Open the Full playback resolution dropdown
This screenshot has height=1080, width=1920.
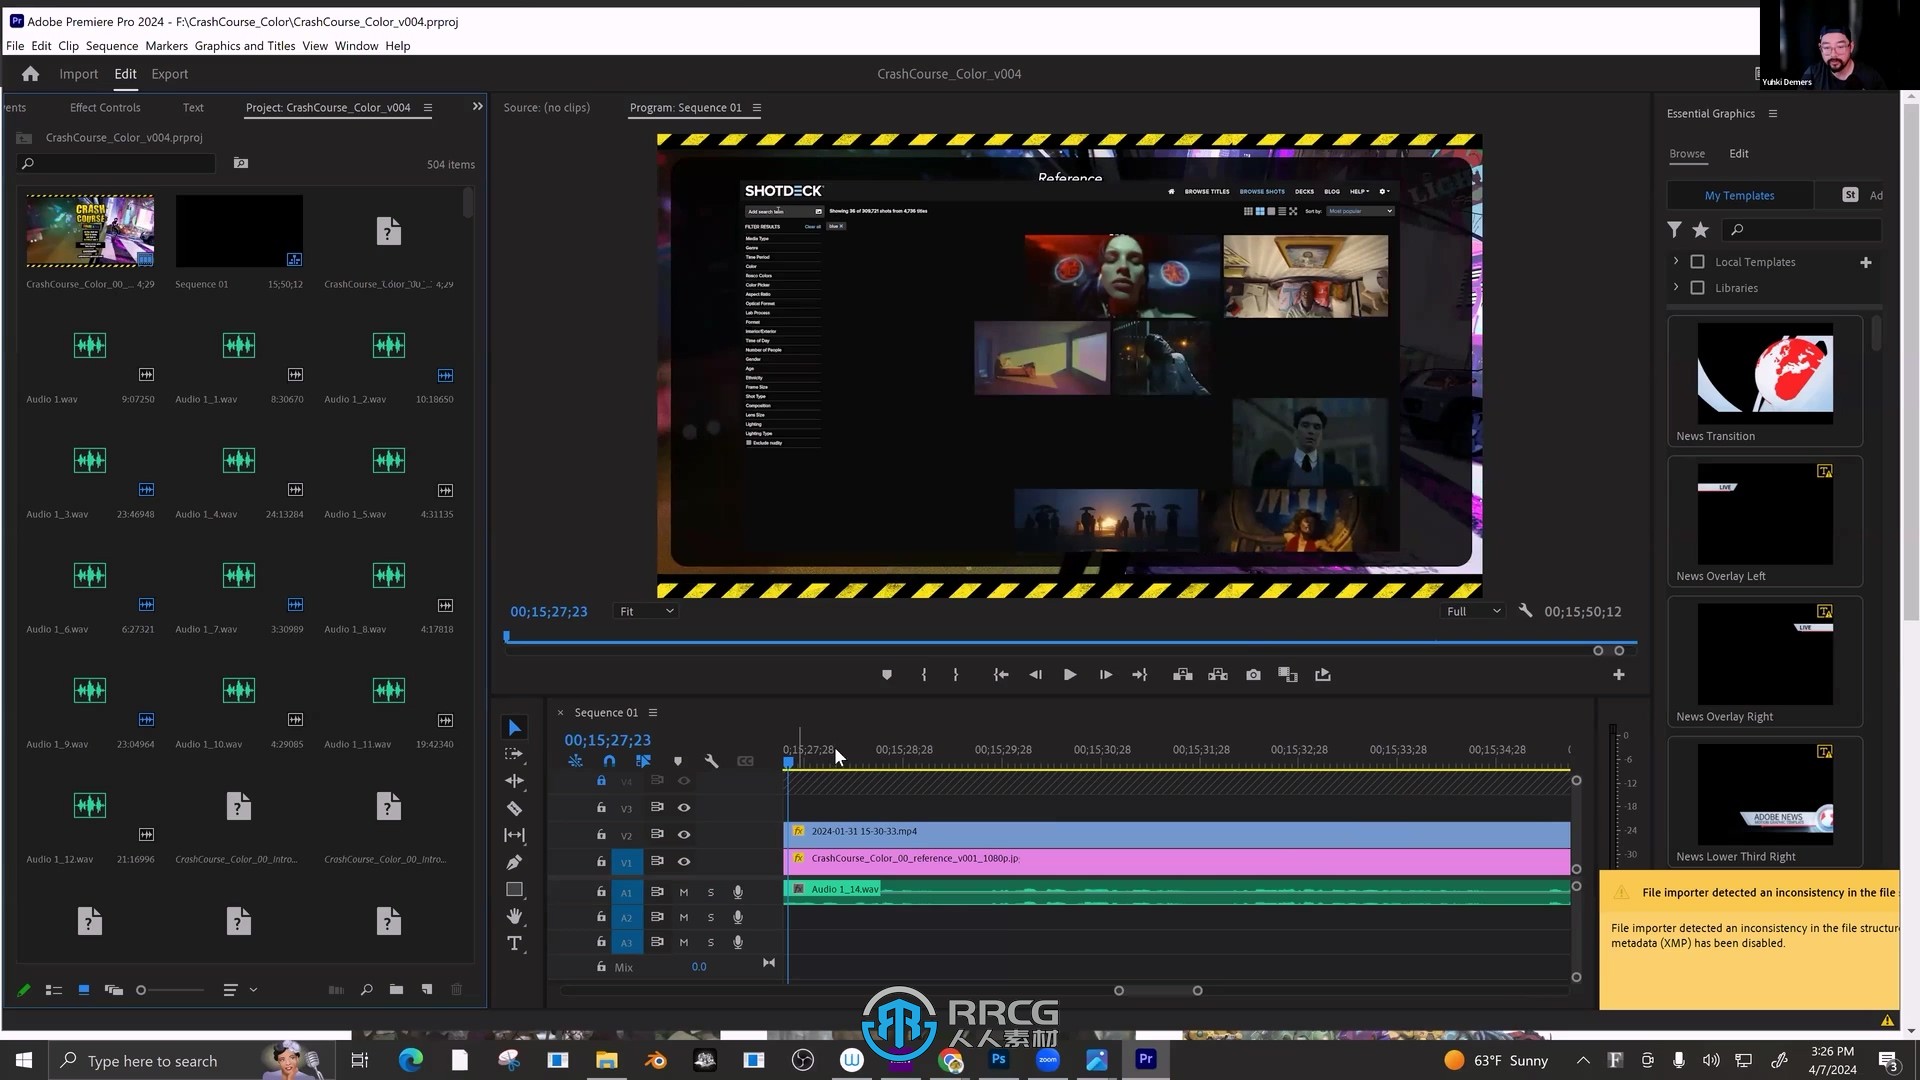pyautogui.click(x=1473, y=611)
